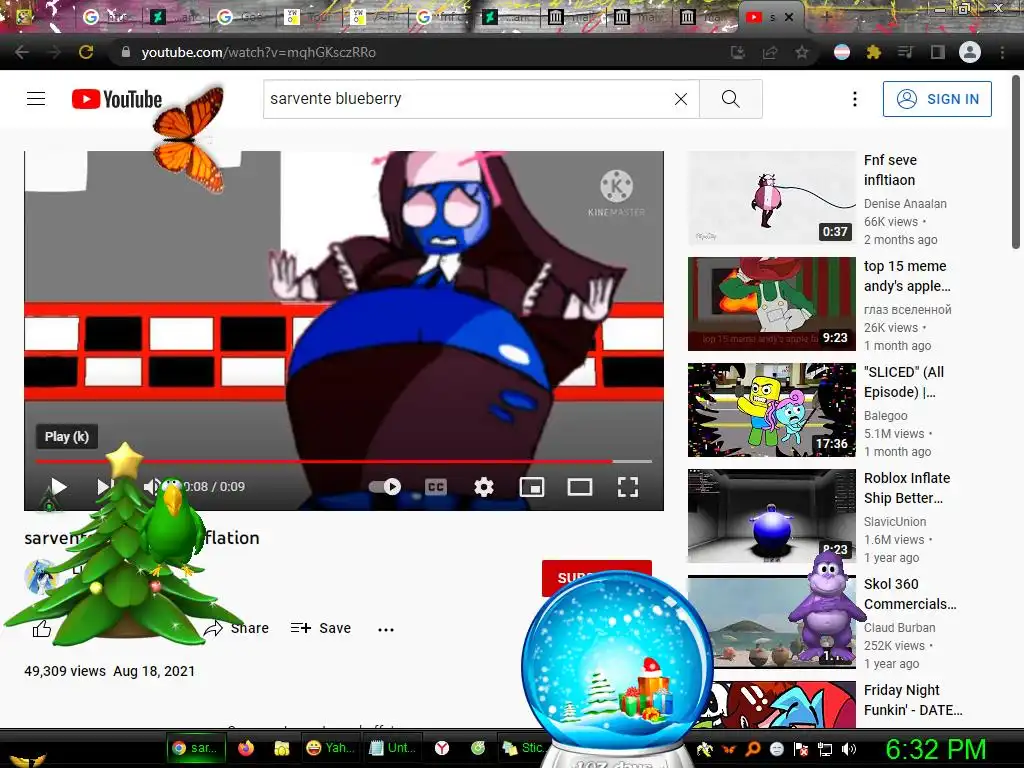Open a new browser tab
This screenshot has height=768, width=1024.
[x=826, y=18]
